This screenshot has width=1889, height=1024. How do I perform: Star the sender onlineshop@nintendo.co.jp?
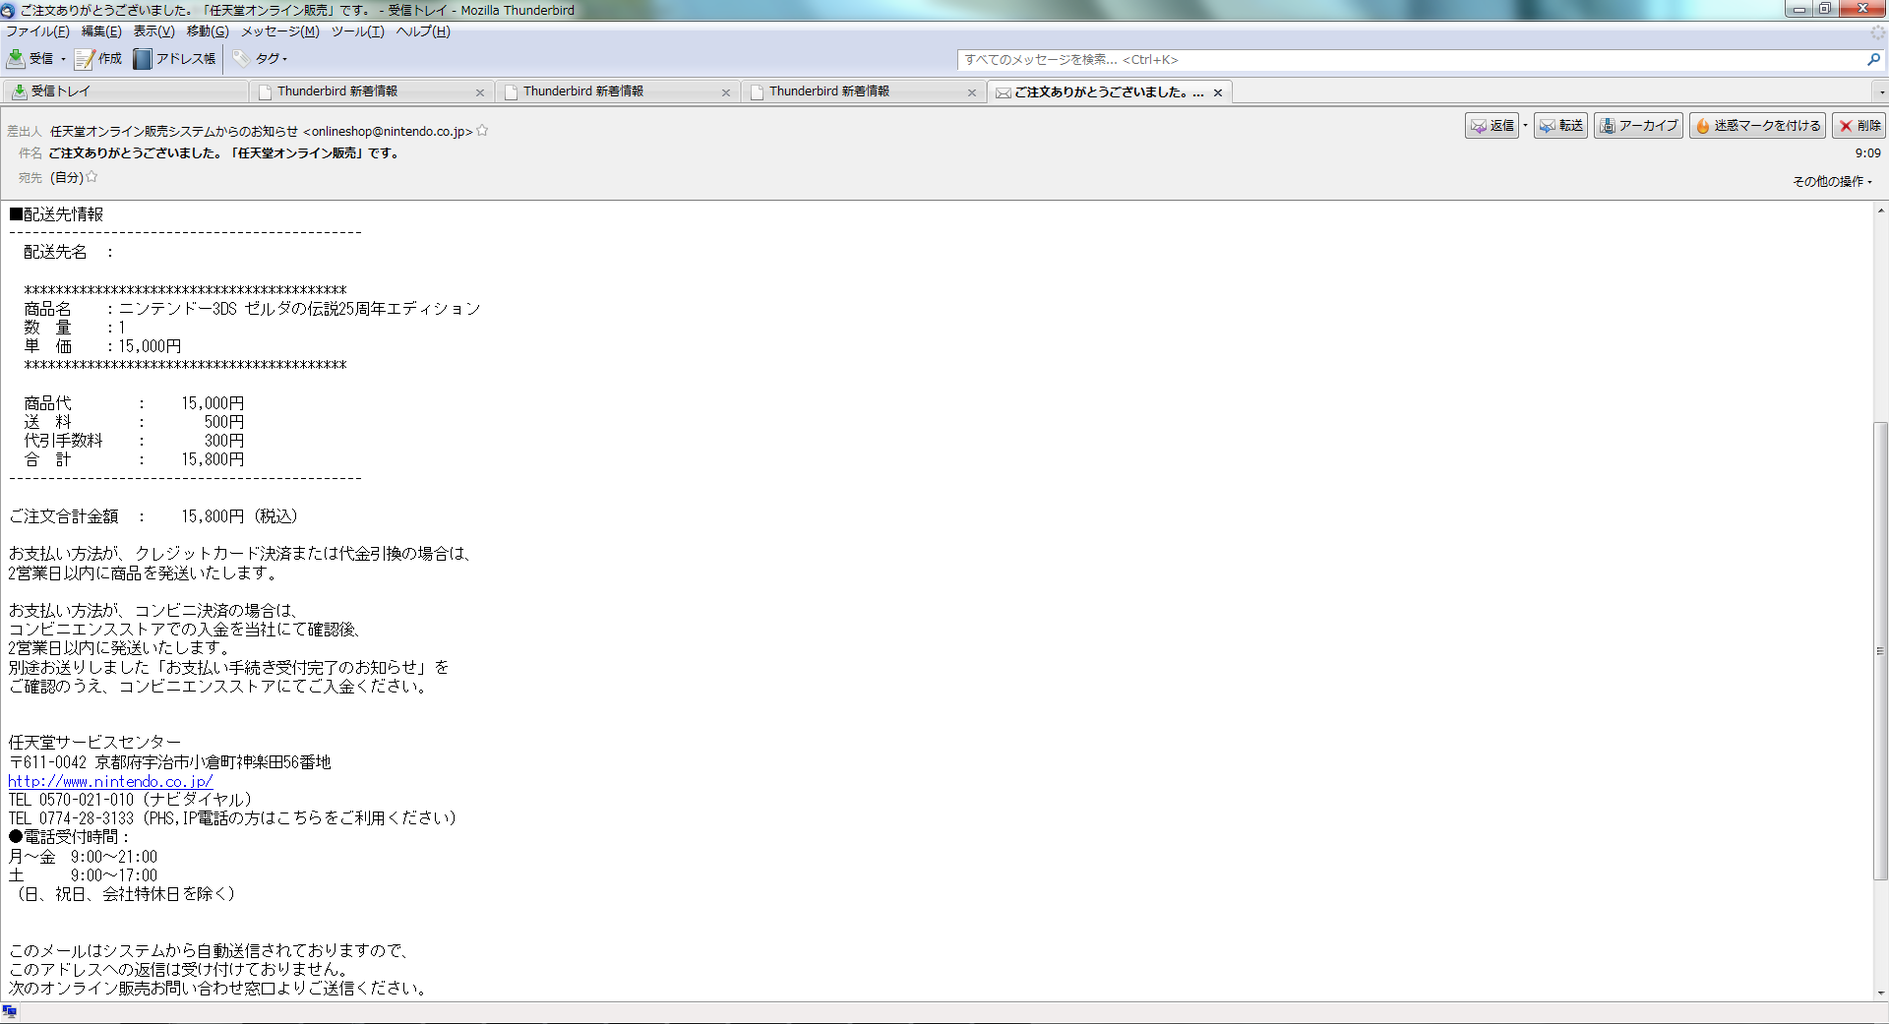482,130
